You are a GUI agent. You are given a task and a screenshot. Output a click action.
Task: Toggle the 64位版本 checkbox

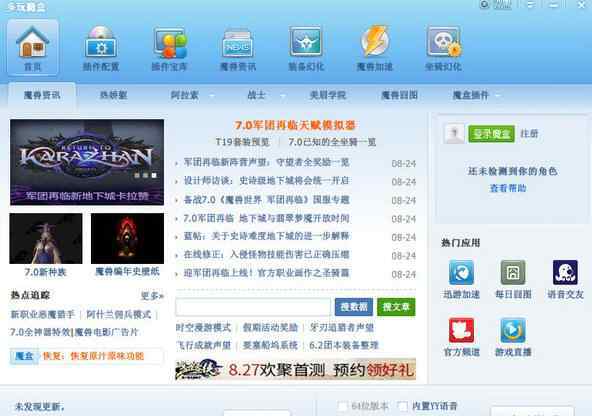[342, 407]
